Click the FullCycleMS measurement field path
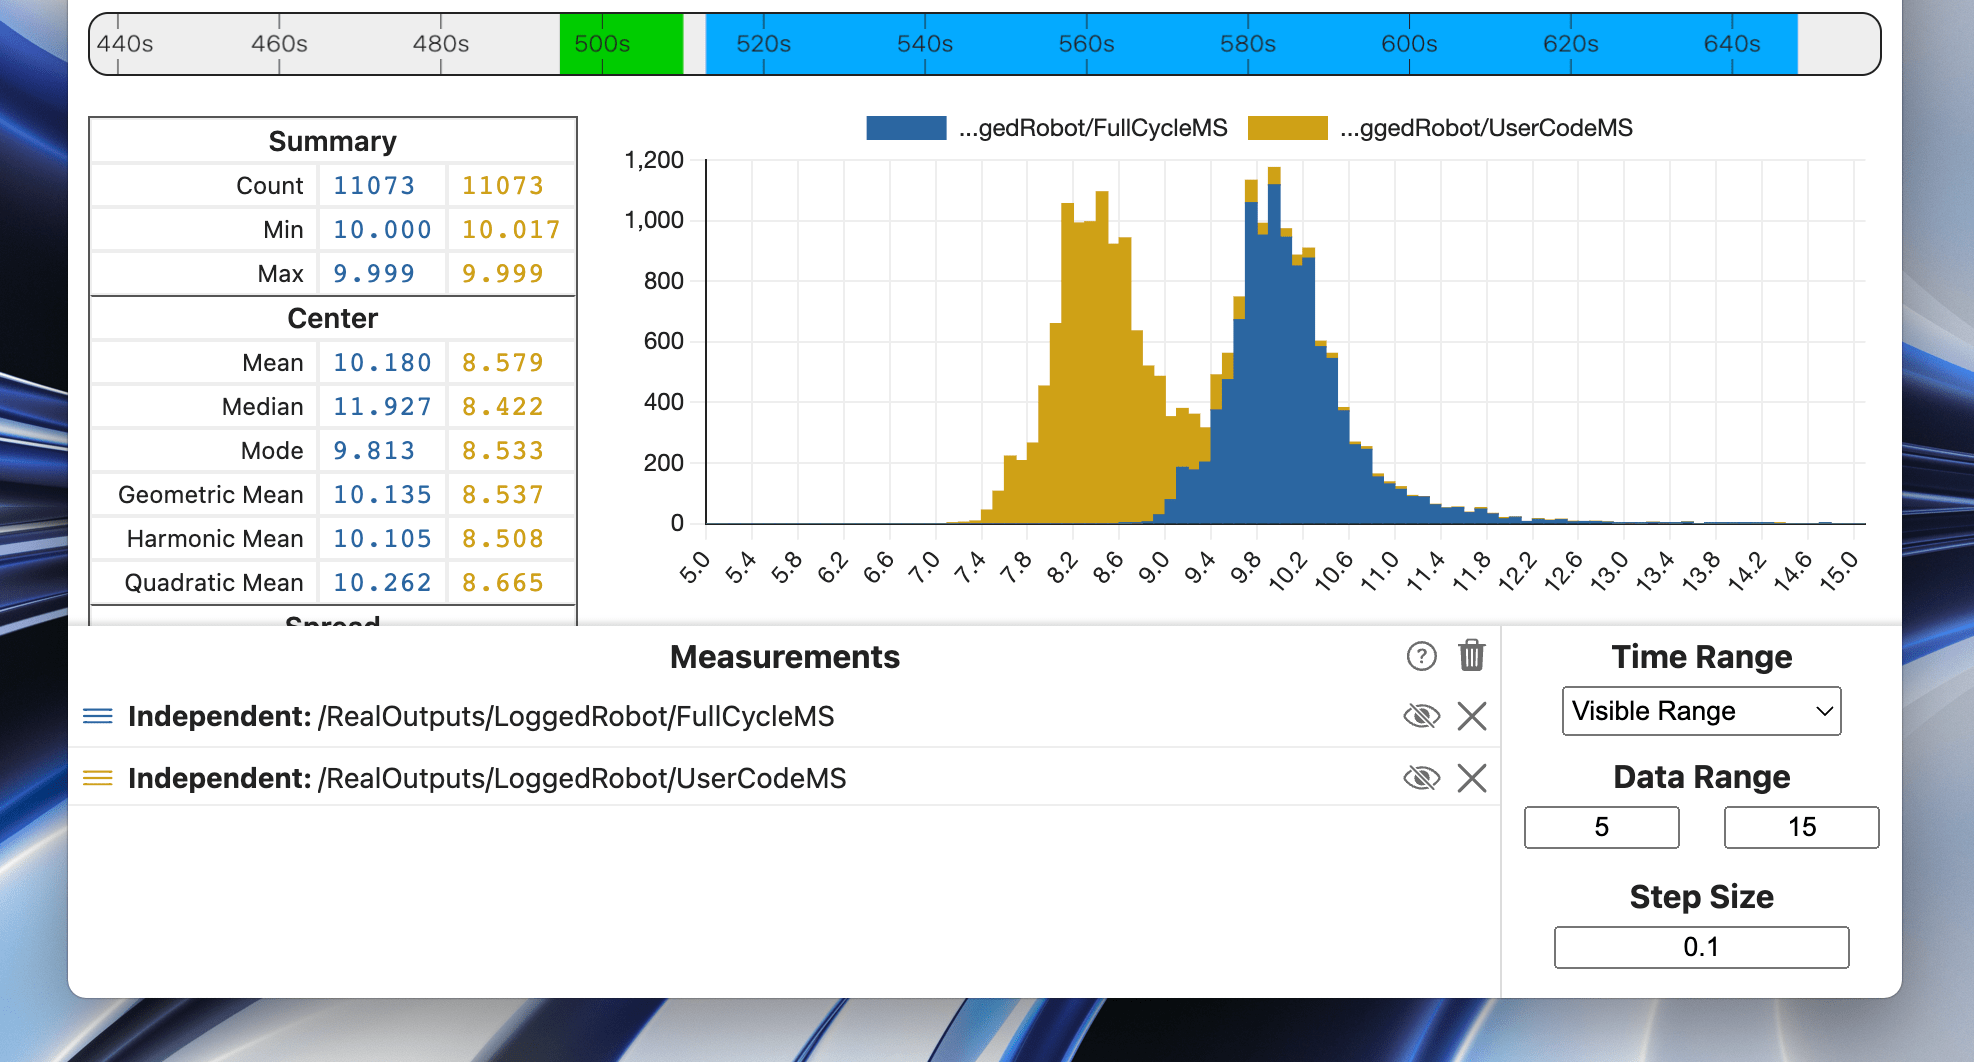This screenshot has height=1062, width=1974. coord(576,716)
